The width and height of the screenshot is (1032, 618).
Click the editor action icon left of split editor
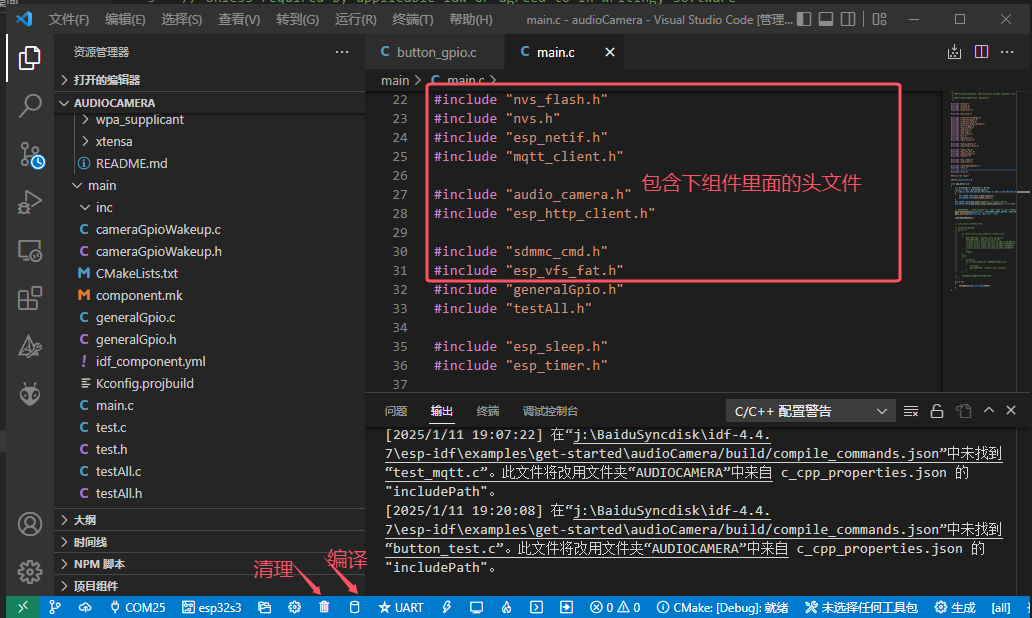tap(954, 52)
